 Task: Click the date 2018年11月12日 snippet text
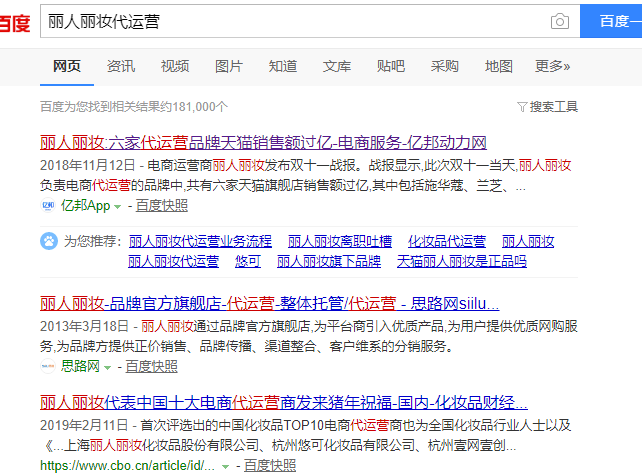(88, 165)
